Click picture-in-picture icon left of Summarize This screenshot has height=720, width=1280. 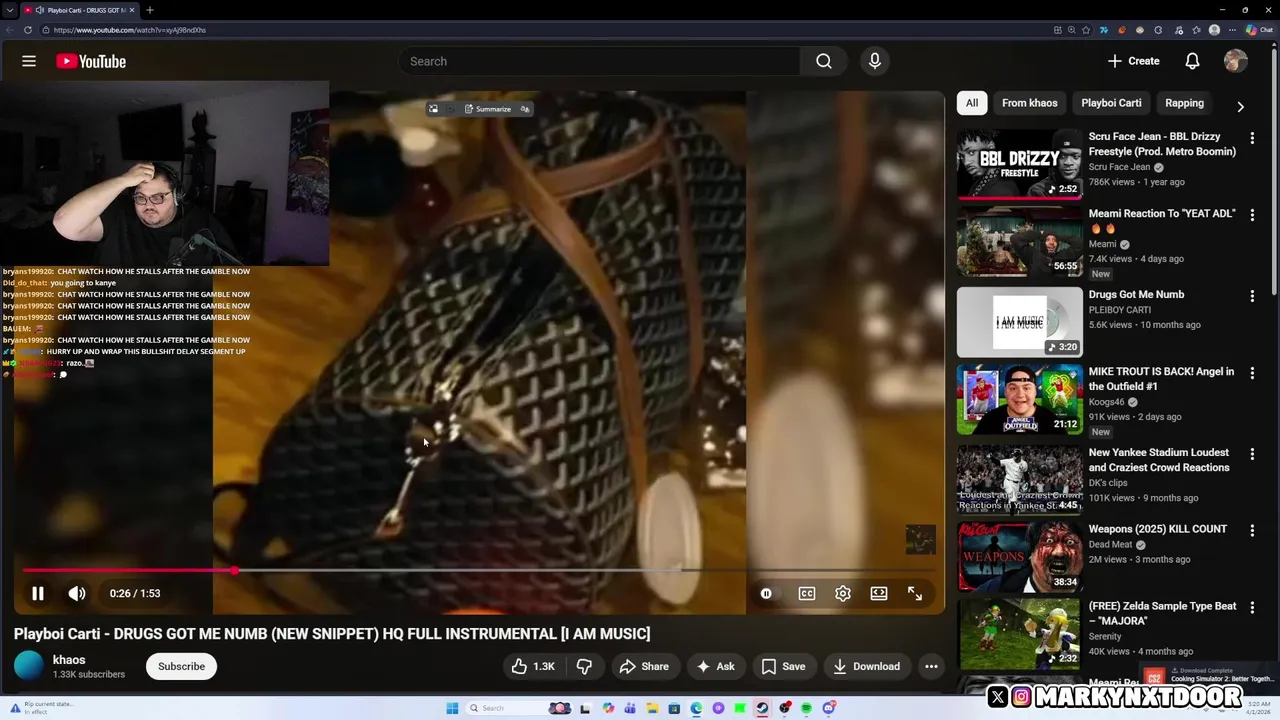click(433, 109)
